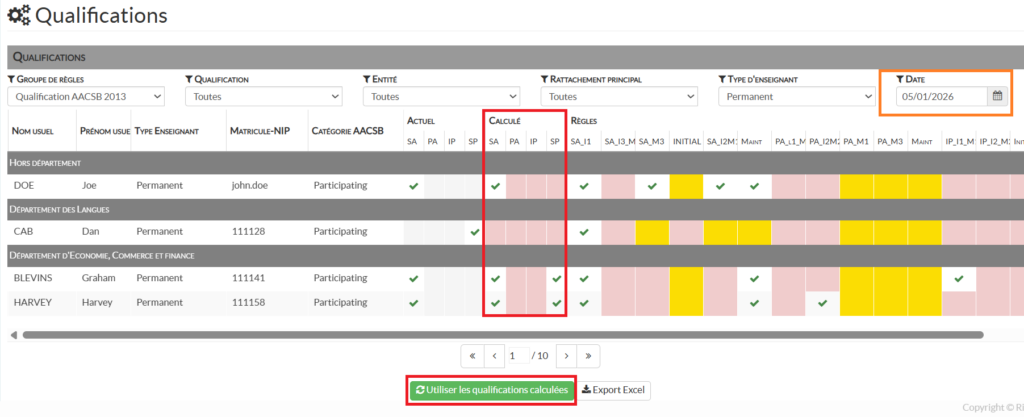1024x417 pixels.
Task: Click BLEVINS's calculated SP green checkmark
Action: tap(556, 279)
